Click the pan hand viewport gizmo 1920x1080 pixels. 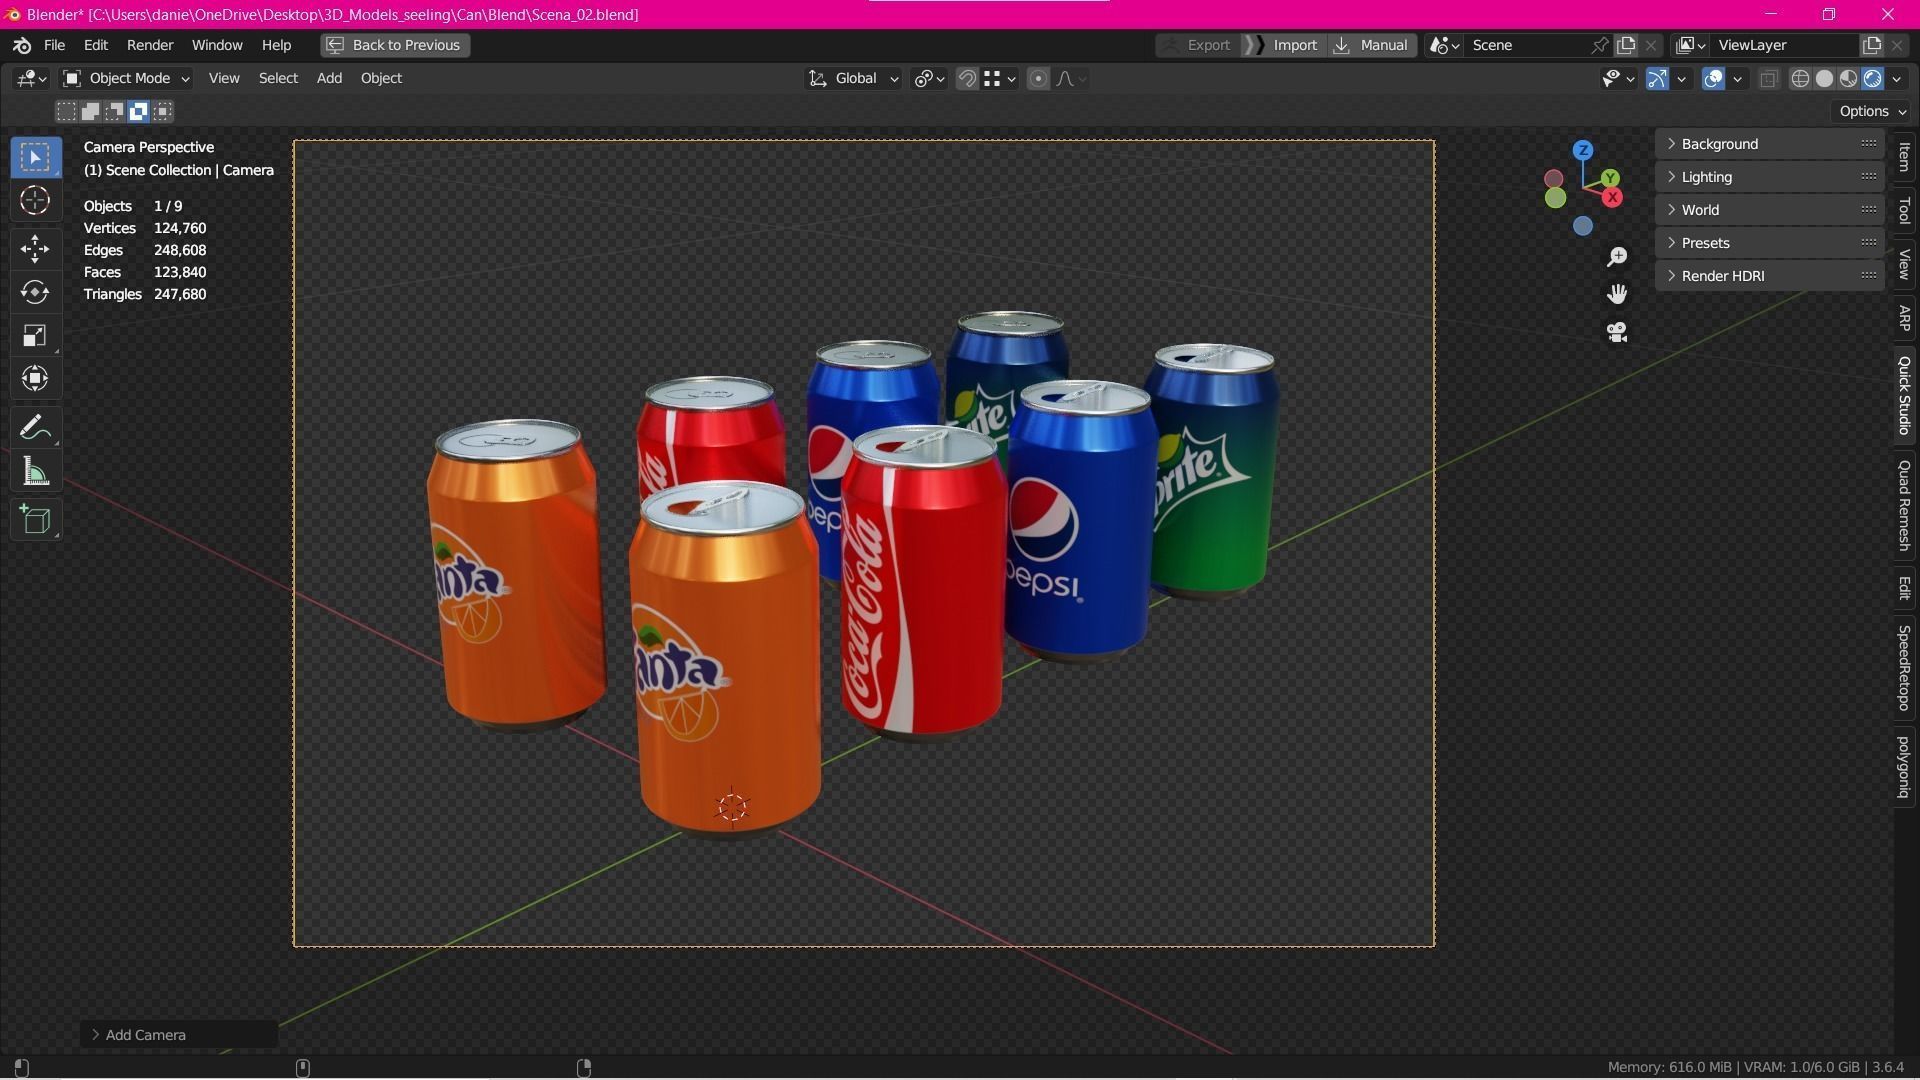click(1617, 294)
